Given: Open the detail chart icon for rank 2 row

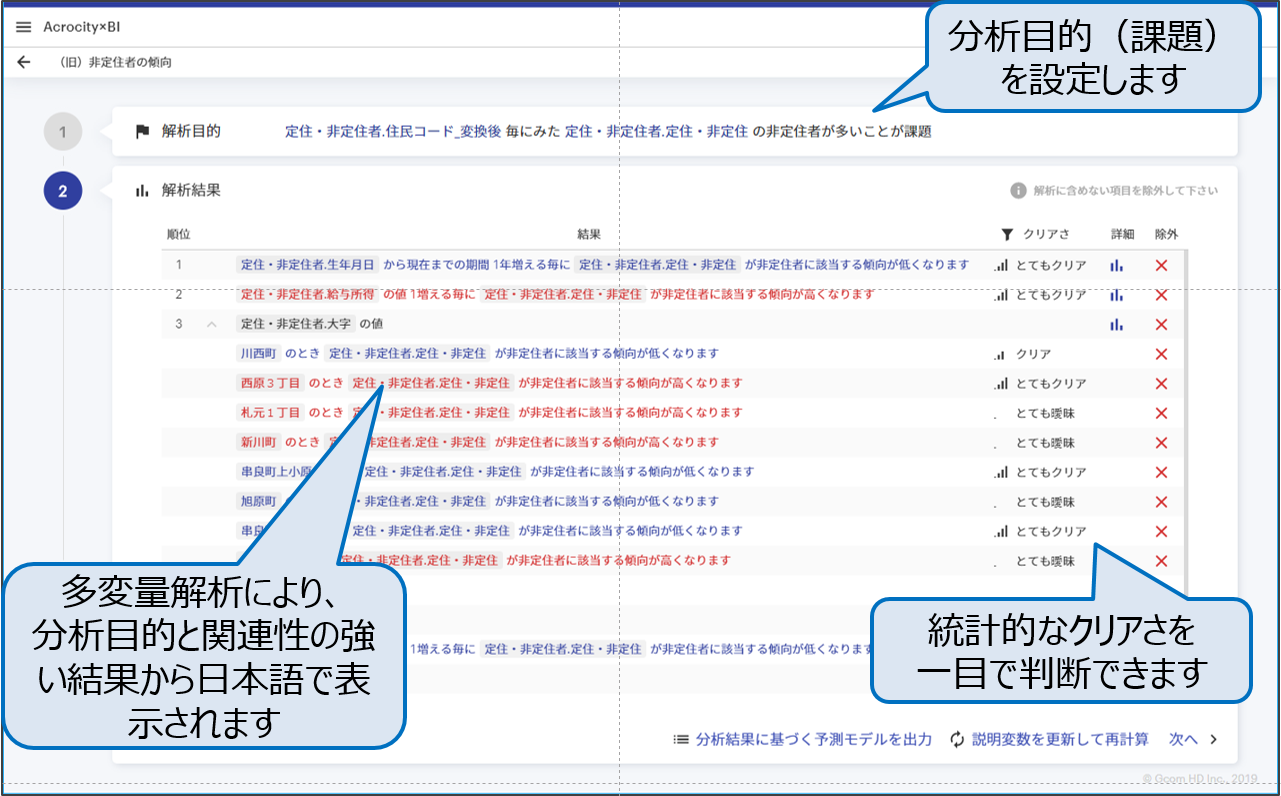Looking at the screenshot, I should (x=1116, y=295).
